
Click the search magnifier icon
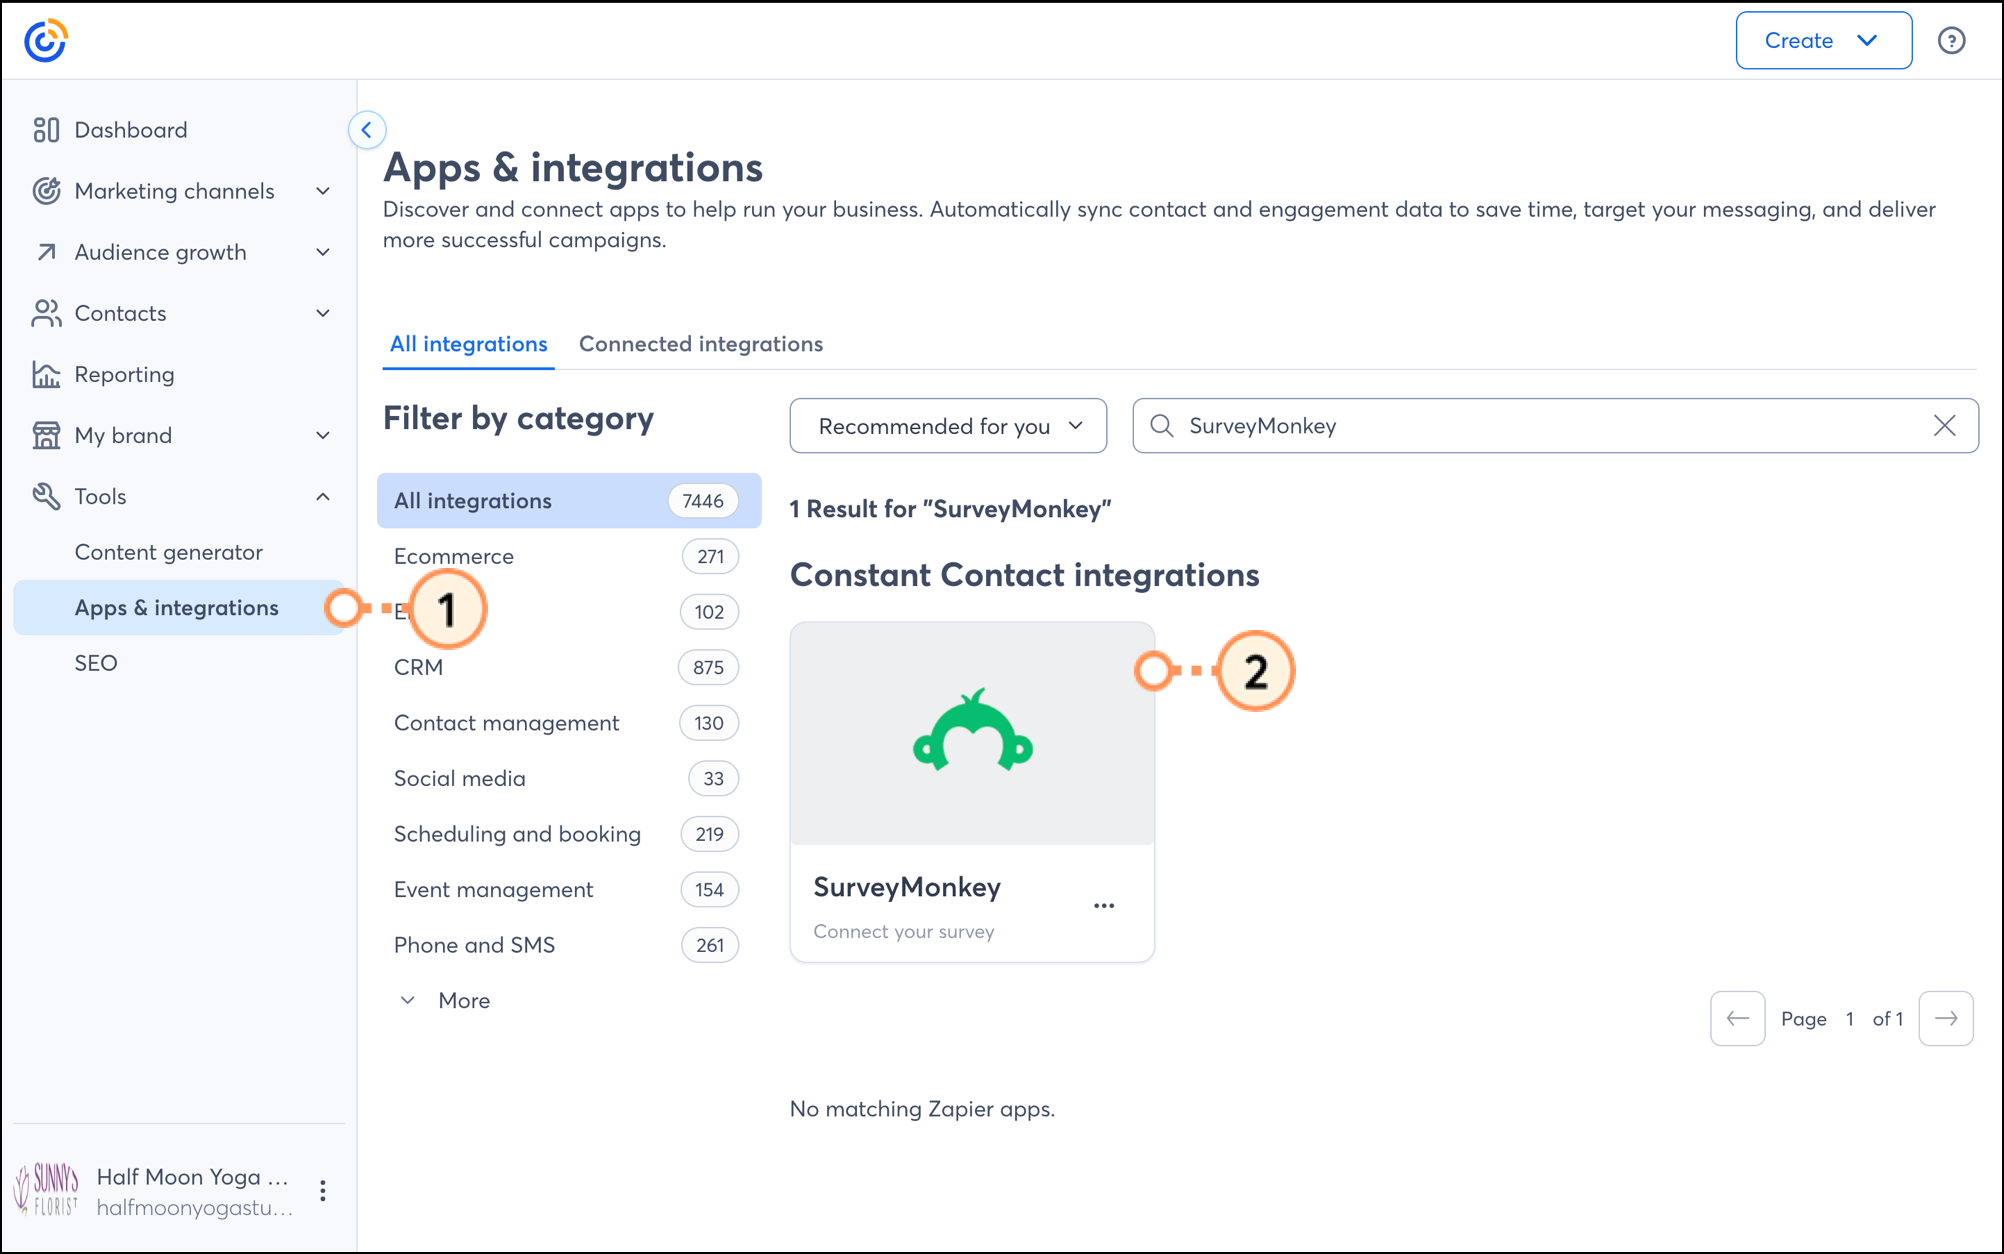[x=1161, y=426]
